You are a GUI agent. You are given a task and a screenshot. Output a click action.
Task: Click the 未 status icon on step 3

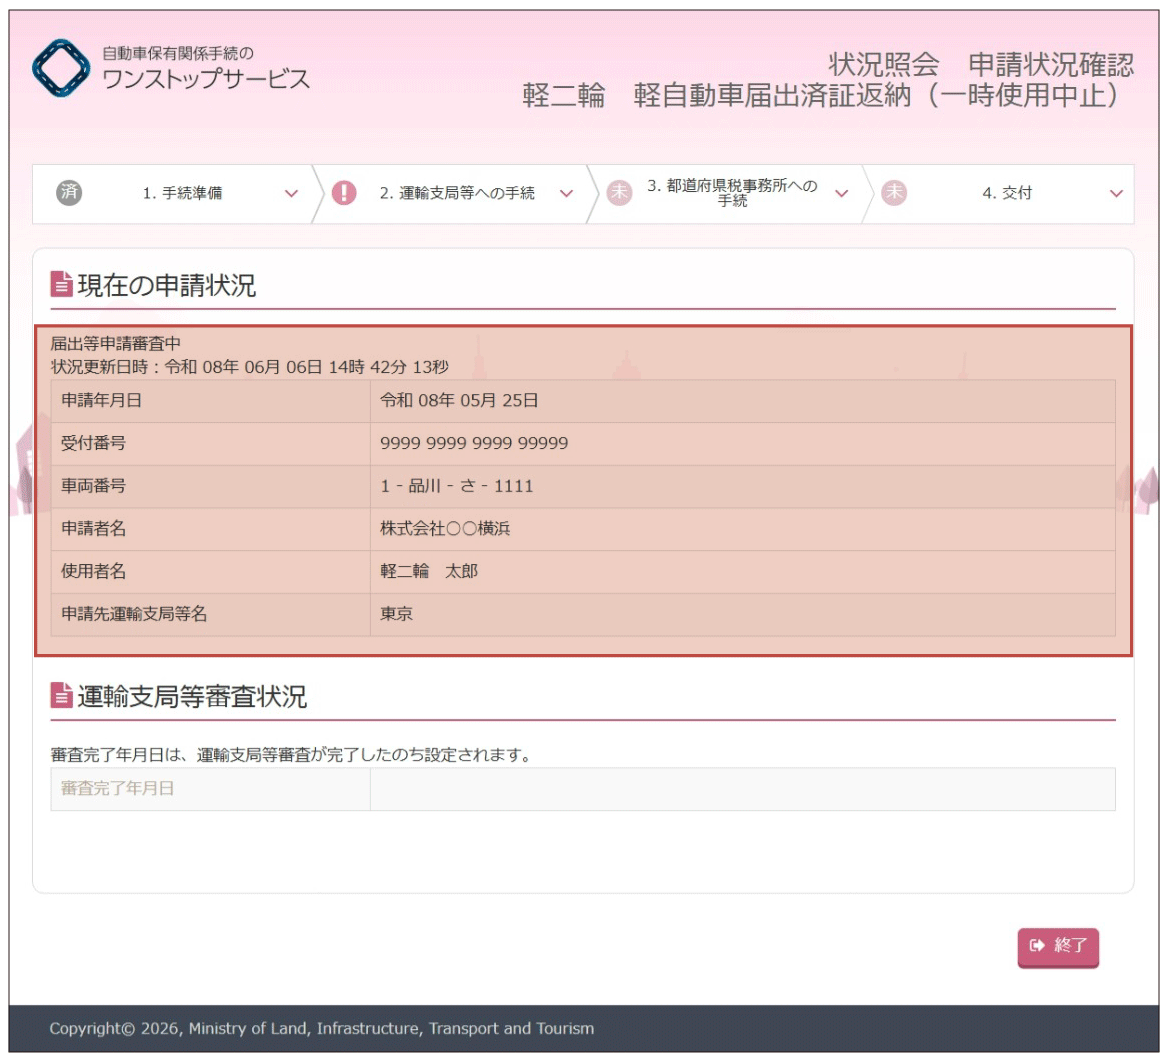620,193
